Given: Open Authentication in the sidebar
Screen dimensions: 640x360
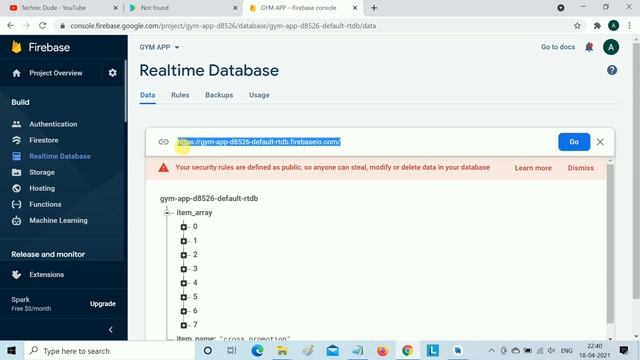Looking at the screenshot, I should (x=53, y=124).
